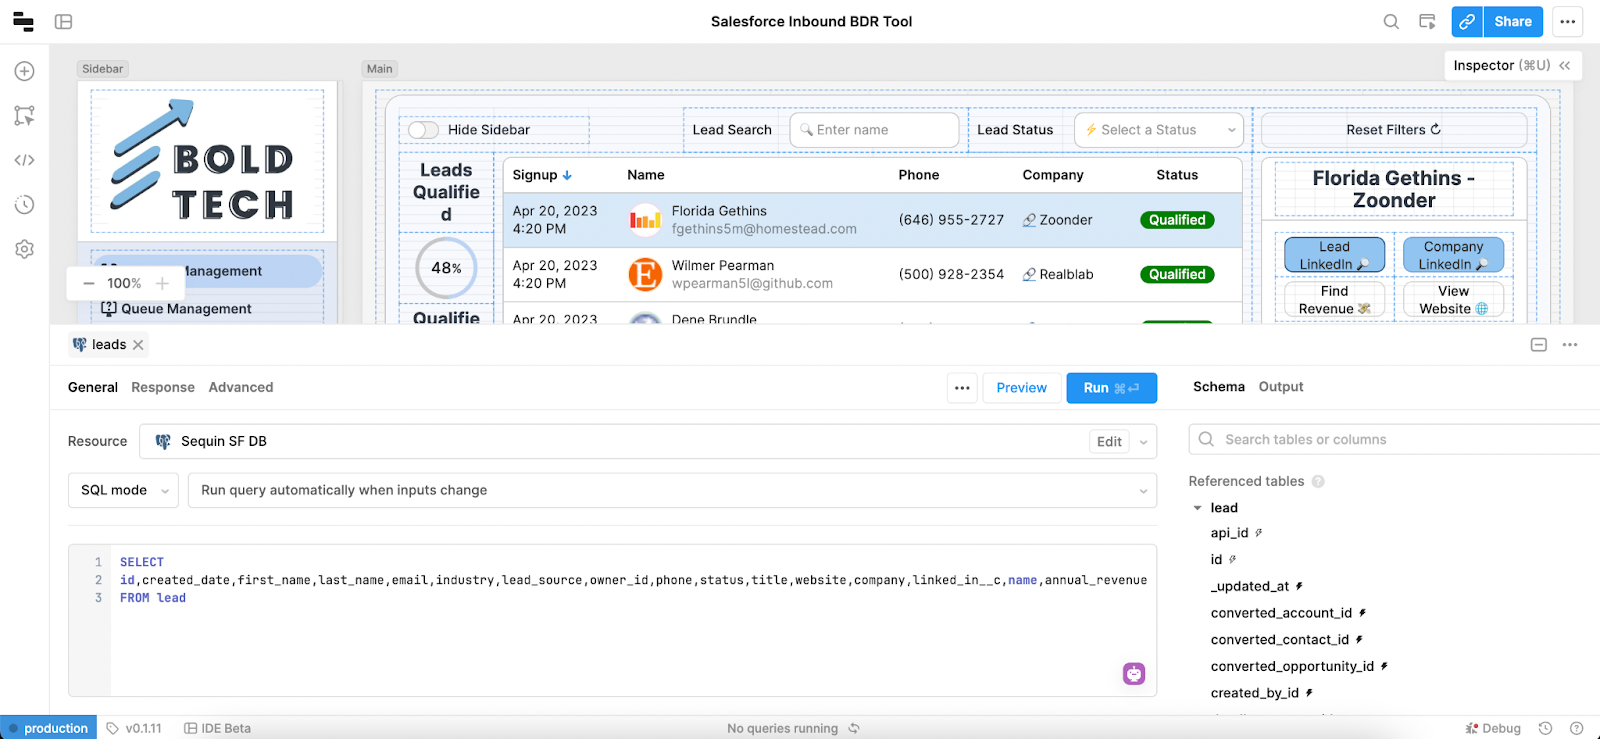Click the Bold Tech logo image
The height and width of the screenshot is (739, 1600).
coord(207,161)
